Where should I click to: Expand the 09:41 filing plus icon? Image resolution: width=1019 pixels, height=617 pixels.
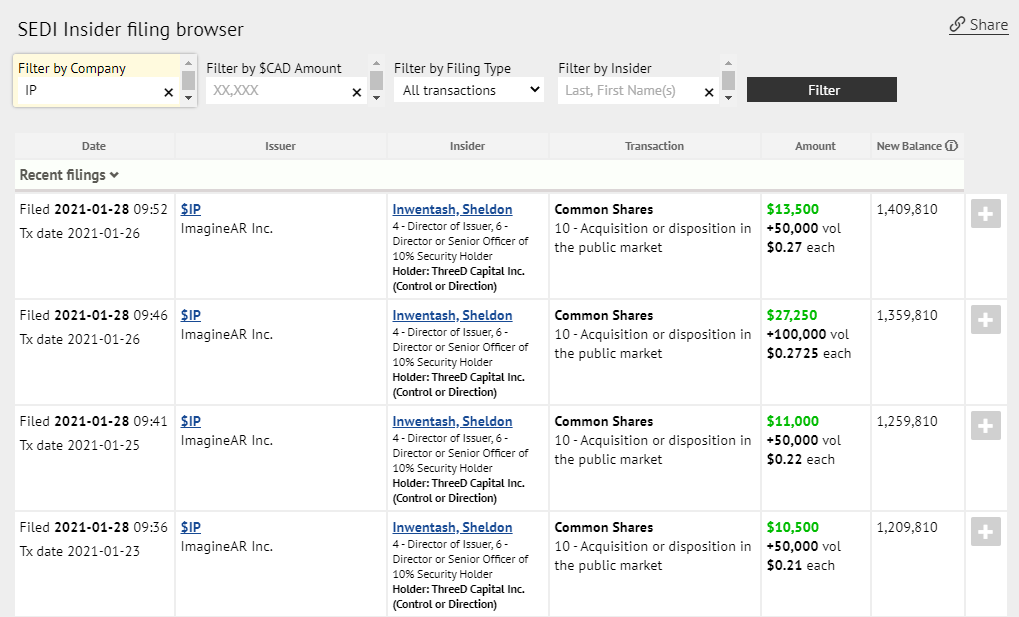[x=985, y=426]
